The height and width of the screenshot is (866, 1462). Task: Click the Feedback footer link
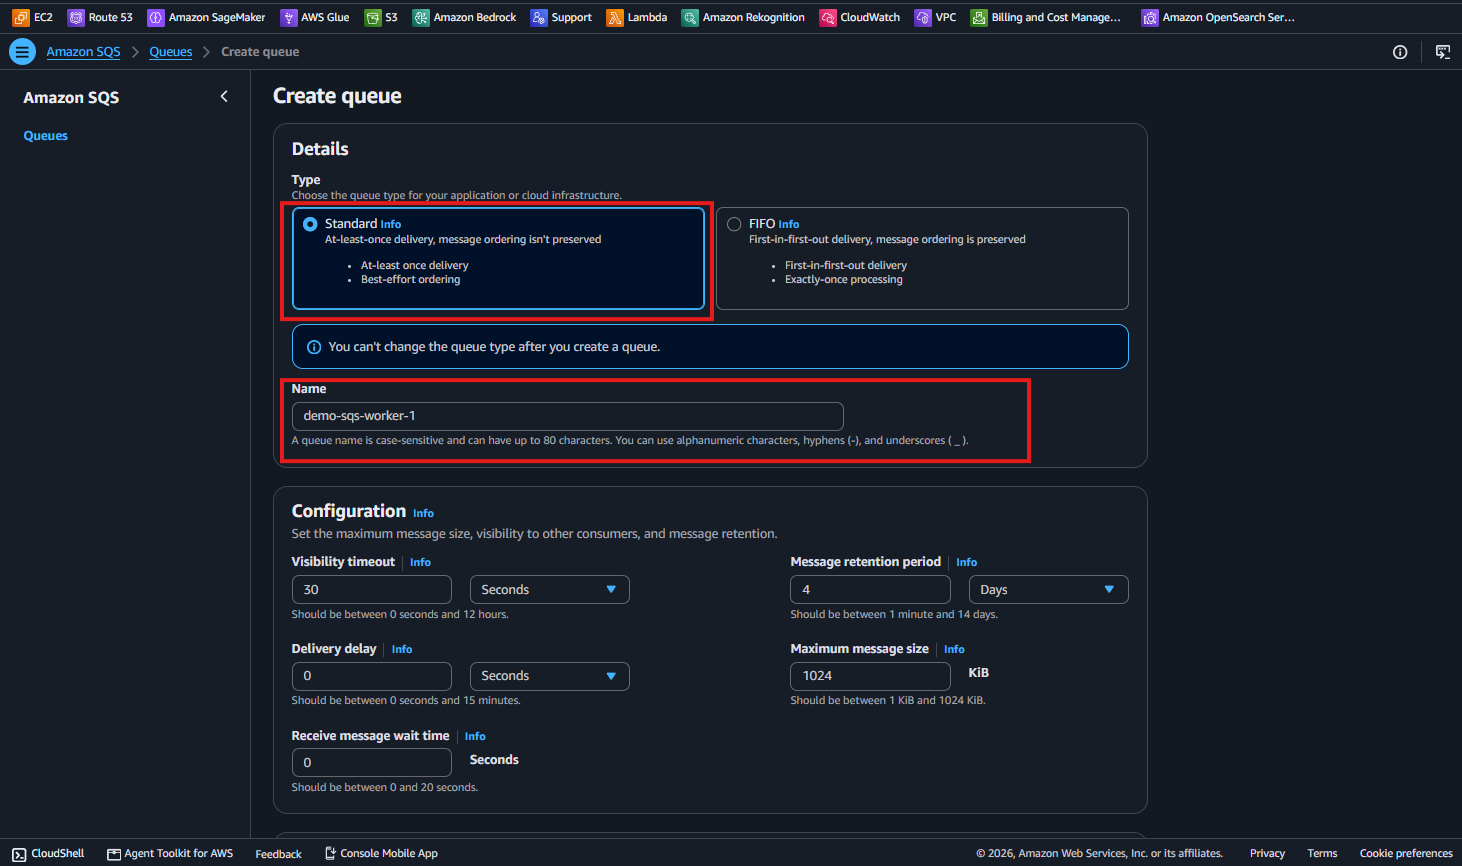click(x=278, y=854)
